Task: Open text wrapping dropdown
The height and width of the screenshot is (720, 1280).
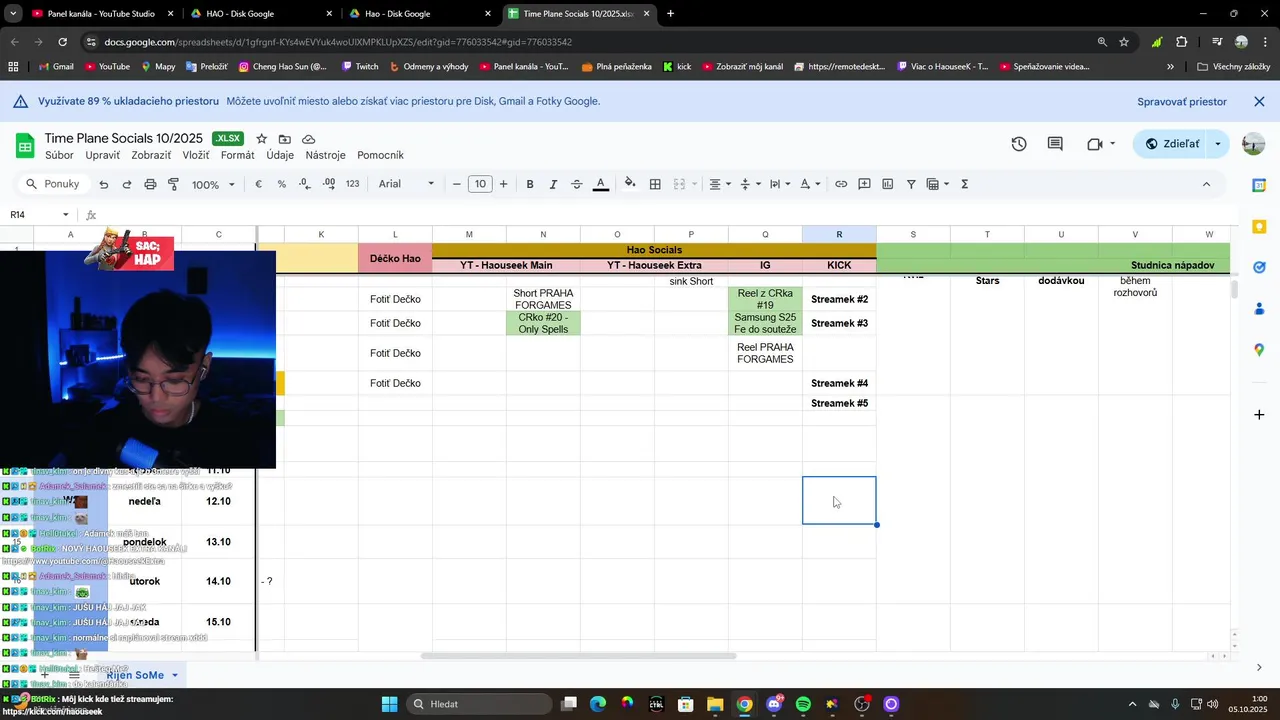Action: (779, 184)
